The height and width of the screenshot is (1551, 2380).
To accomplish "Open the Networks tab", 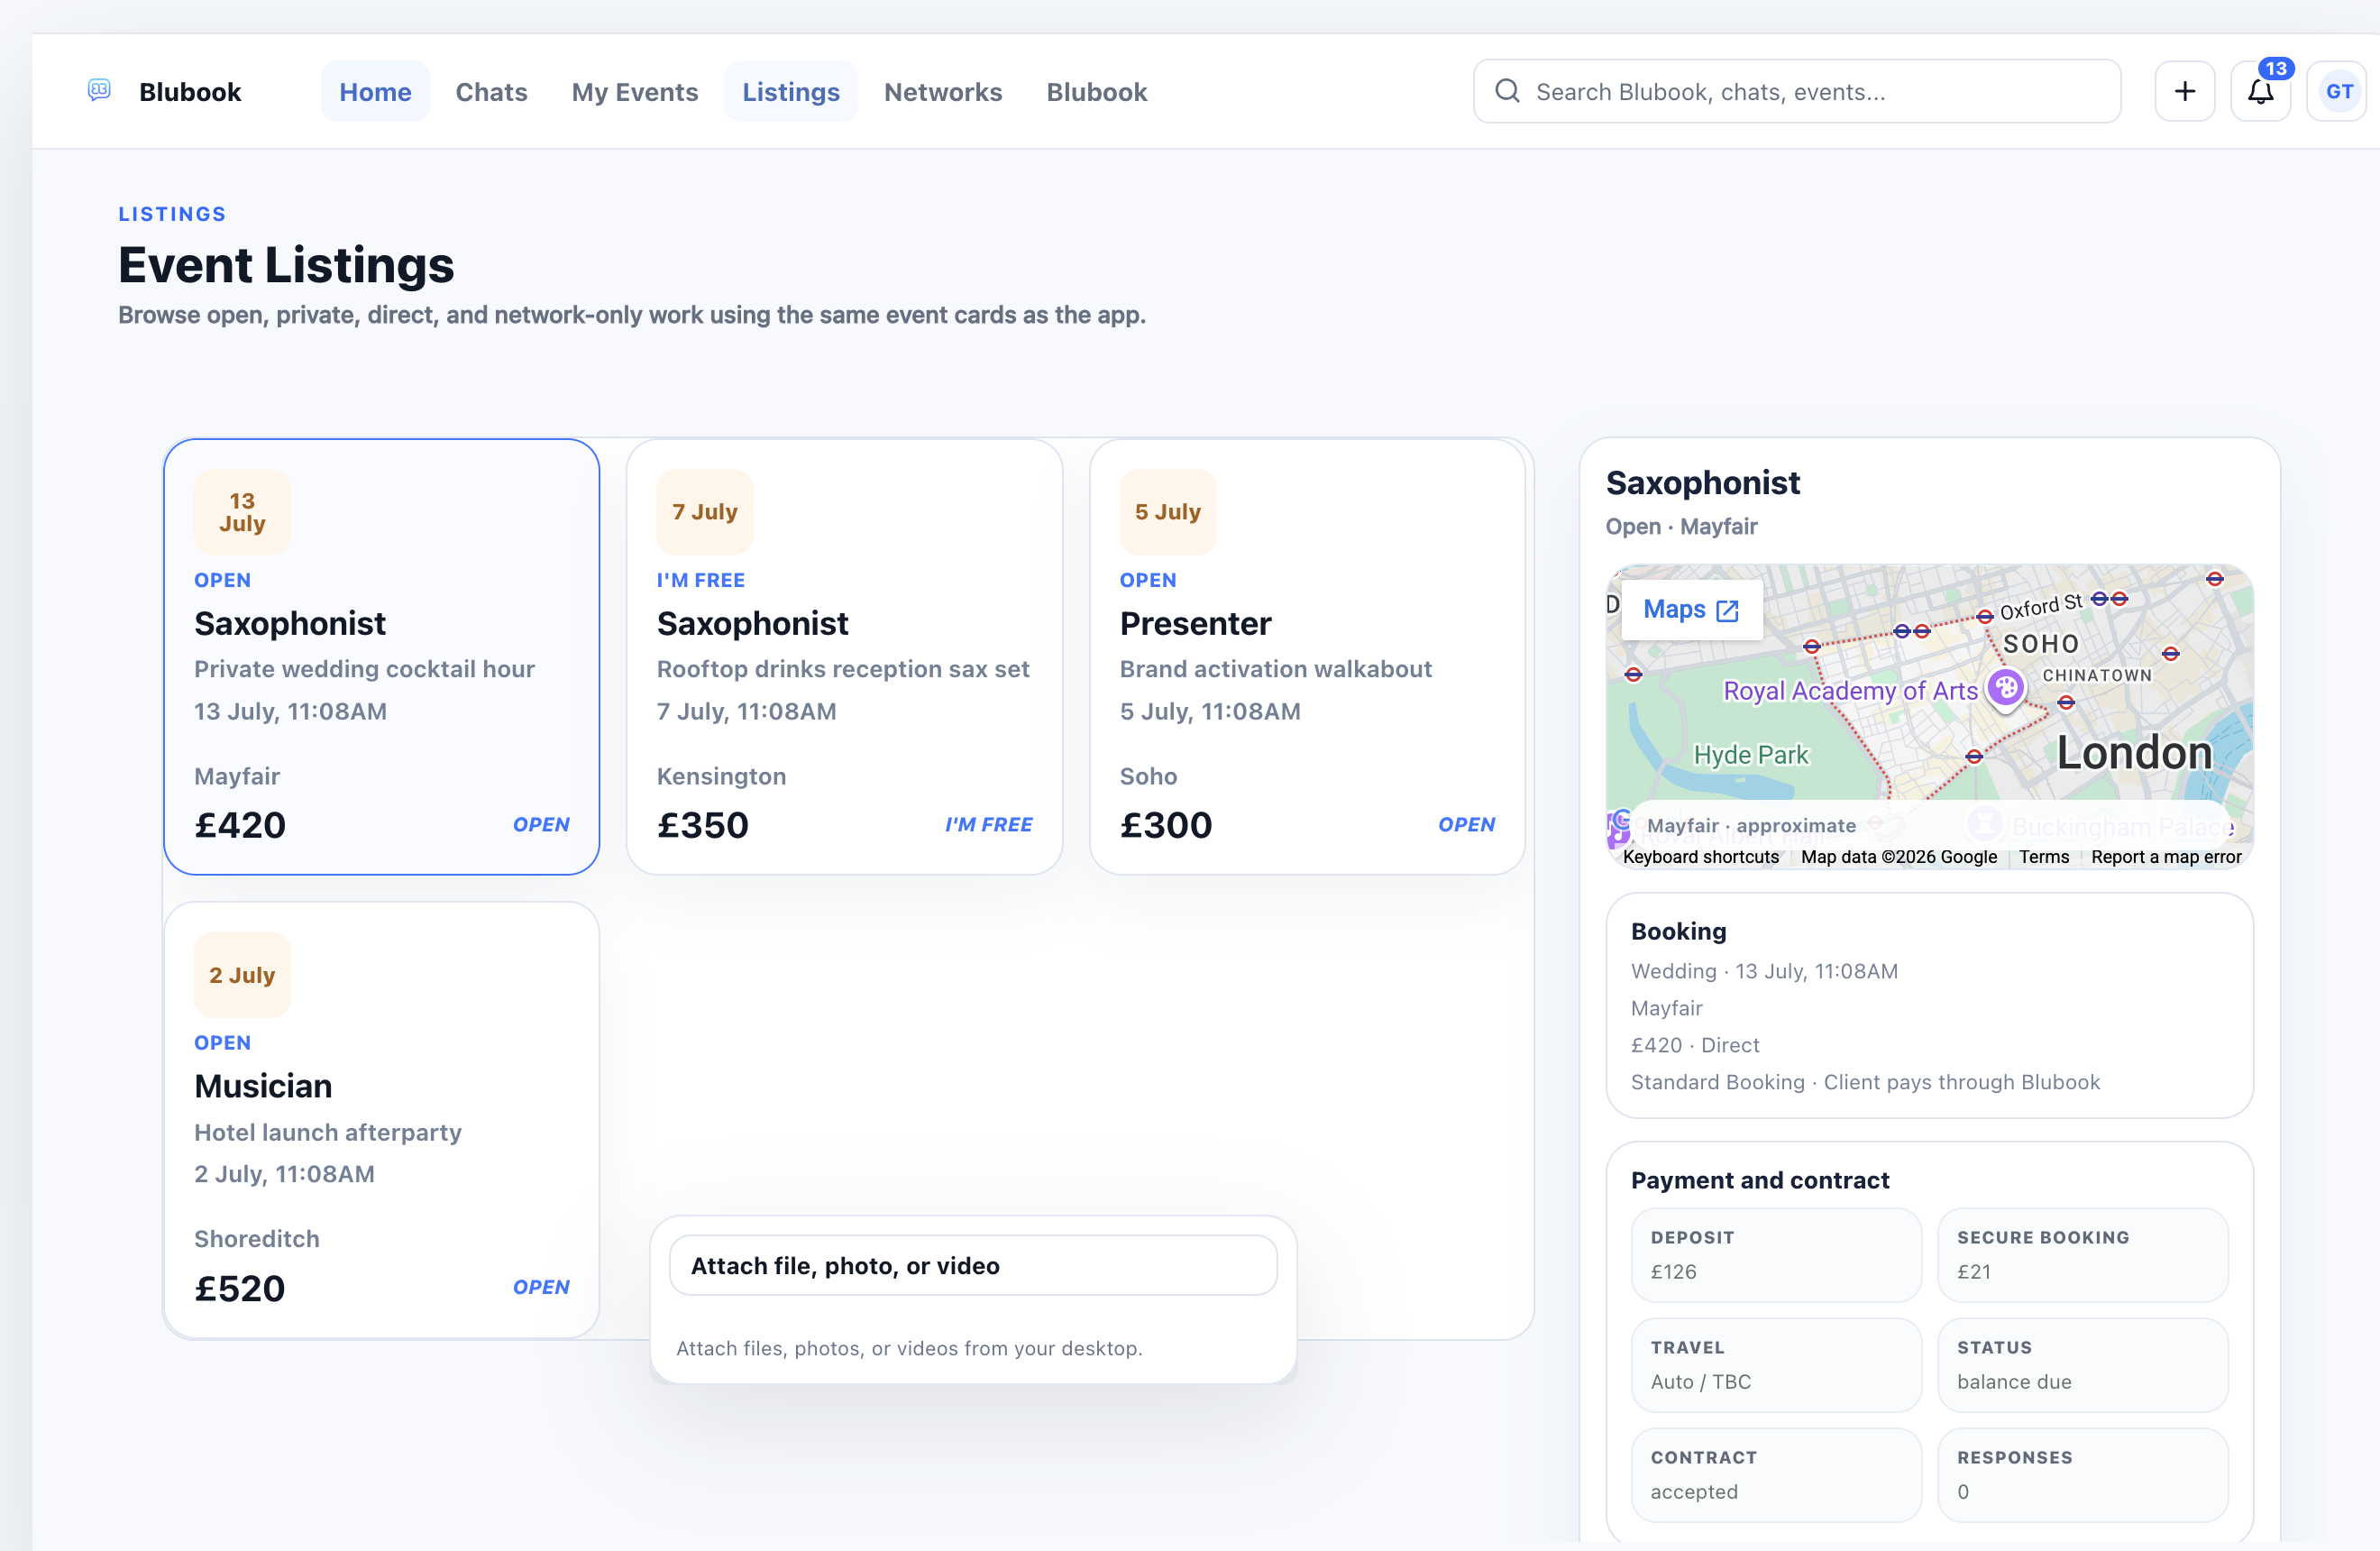I will coord(942,91).
